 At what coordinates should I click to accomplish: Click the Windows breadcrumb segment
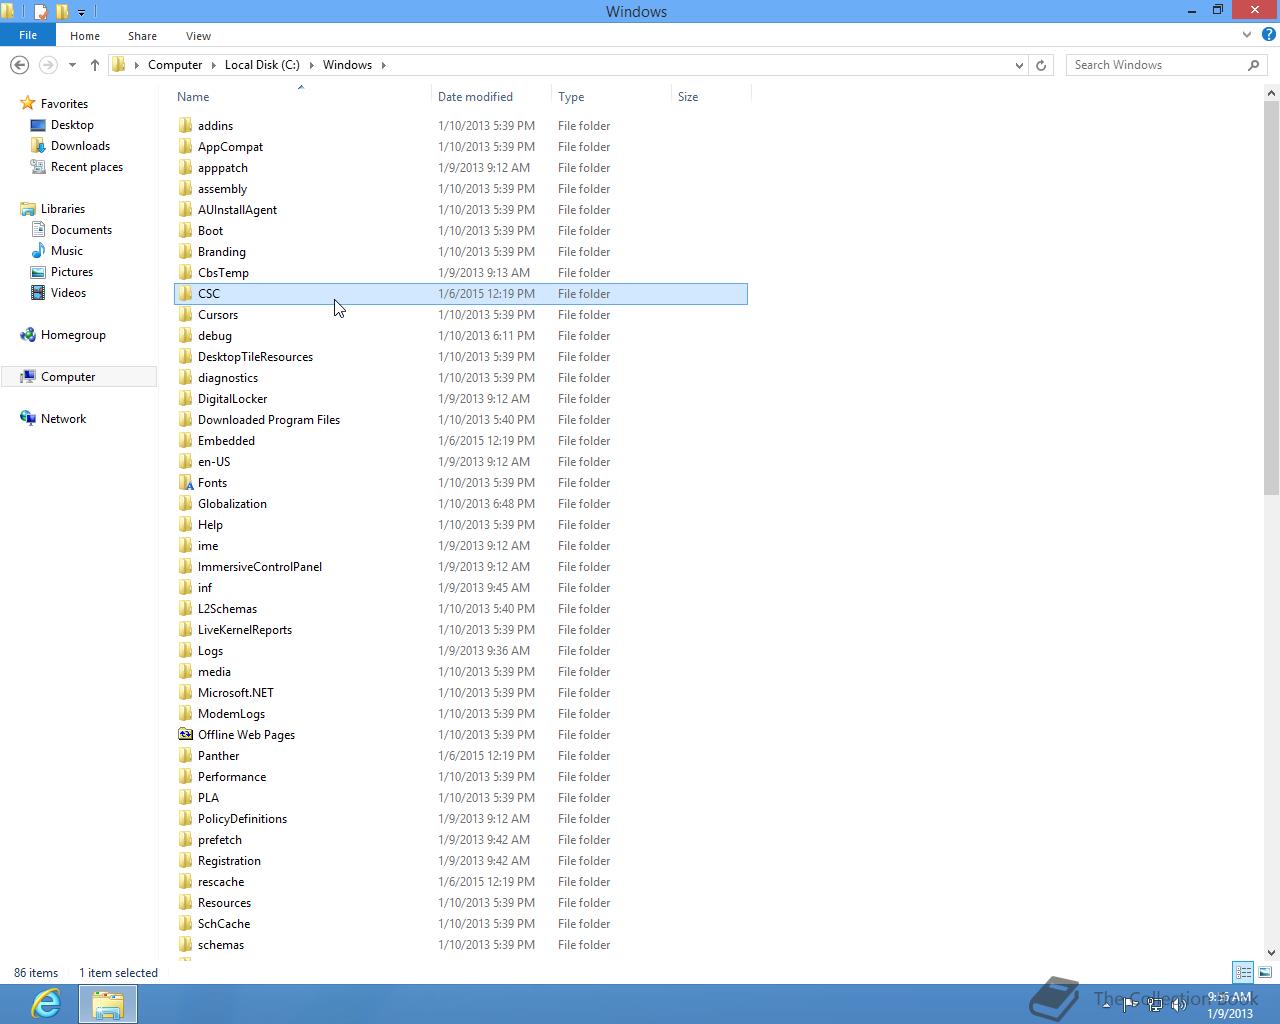[x=347, y=65]
